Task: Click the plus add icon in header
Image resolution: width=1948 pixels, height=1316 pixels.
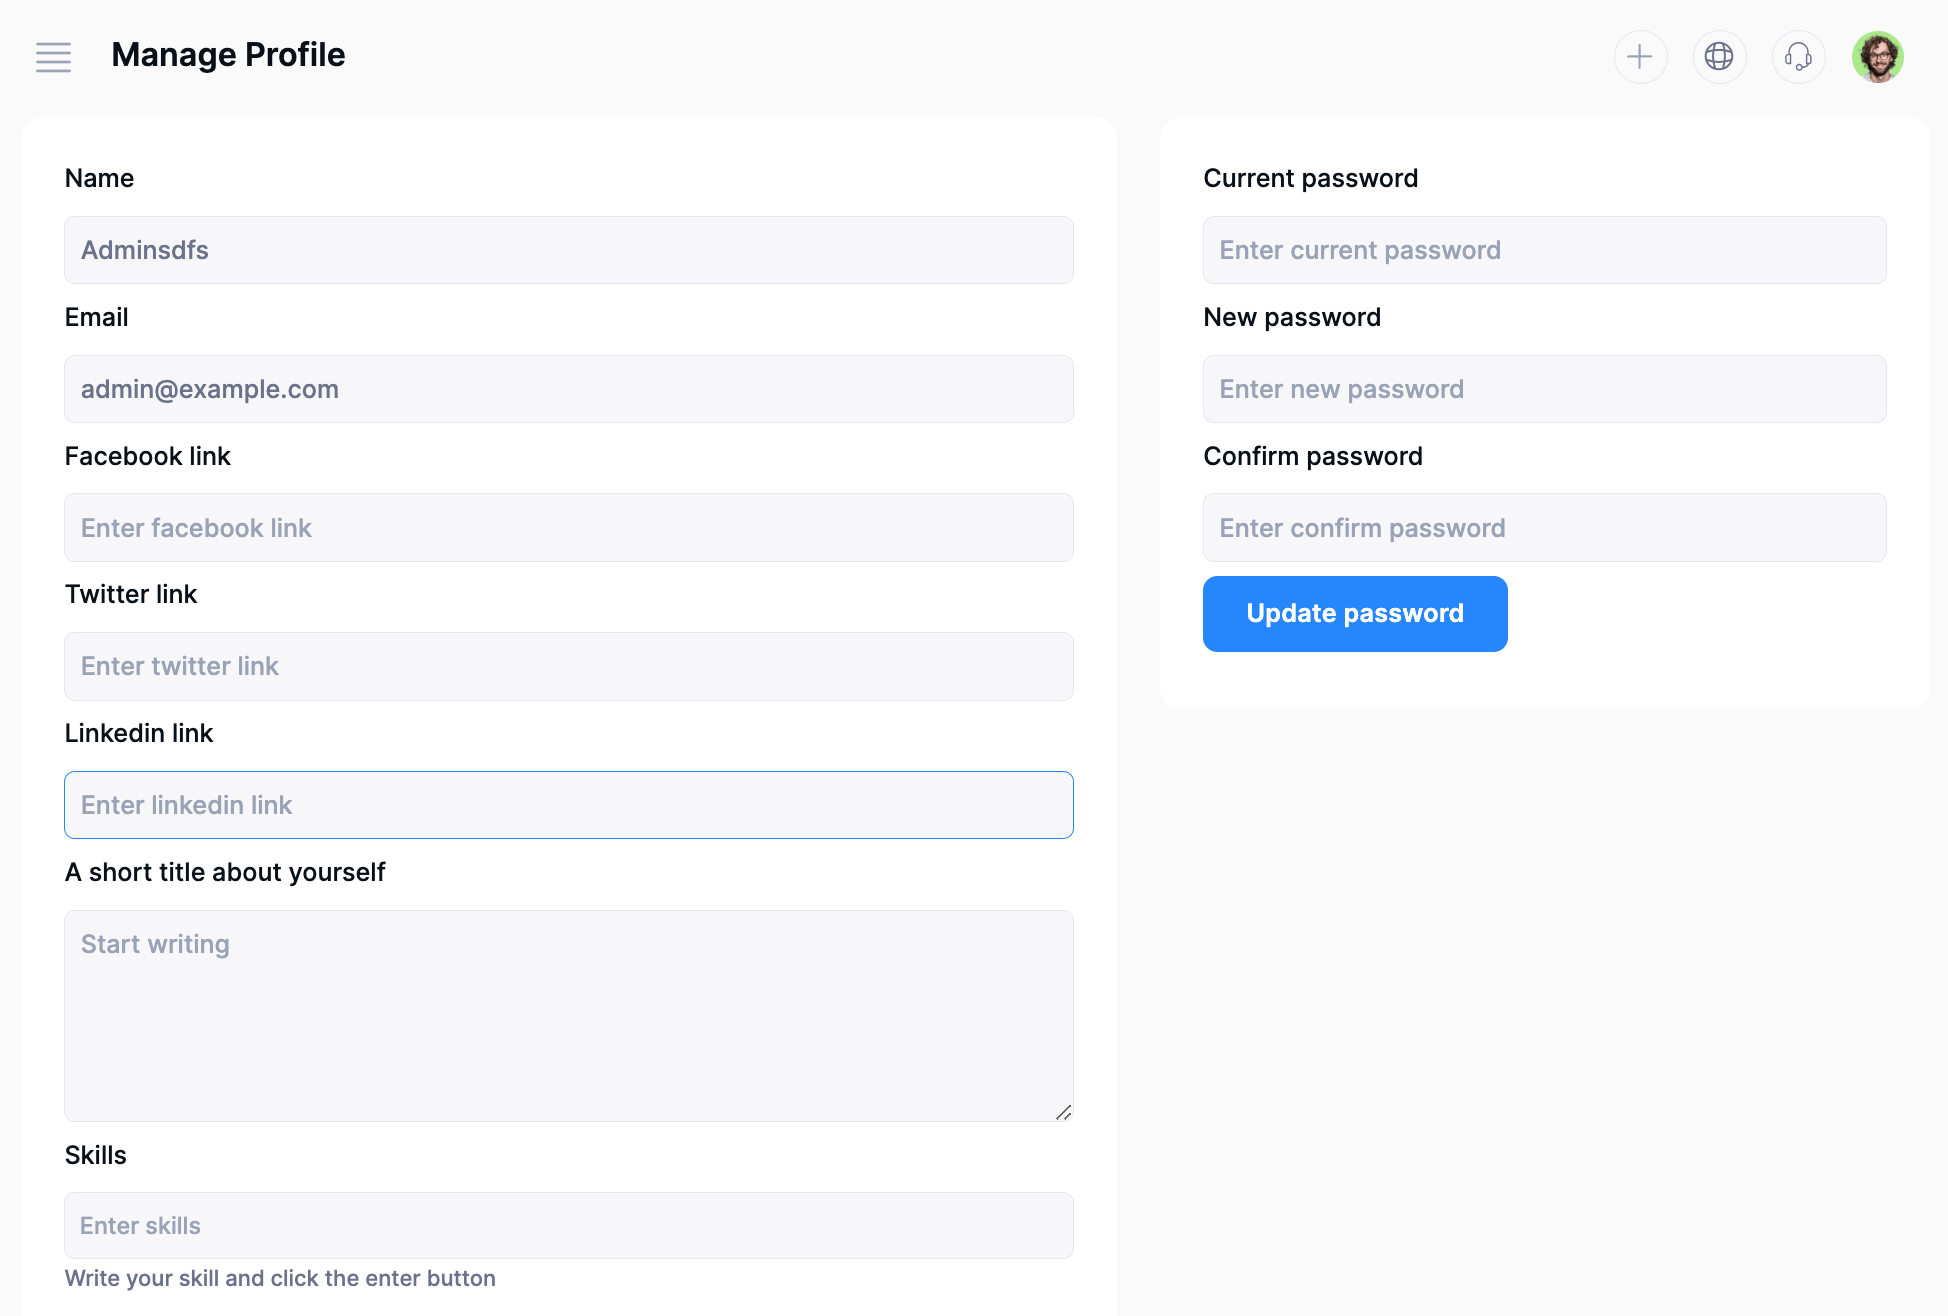Action: [1640, 57]
